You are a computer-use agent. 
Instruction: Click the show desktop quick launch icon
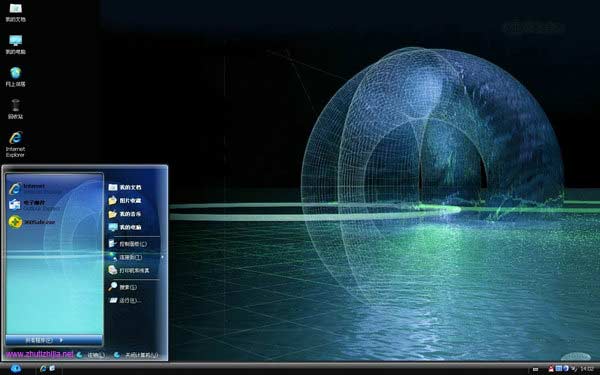pos(52,368)
